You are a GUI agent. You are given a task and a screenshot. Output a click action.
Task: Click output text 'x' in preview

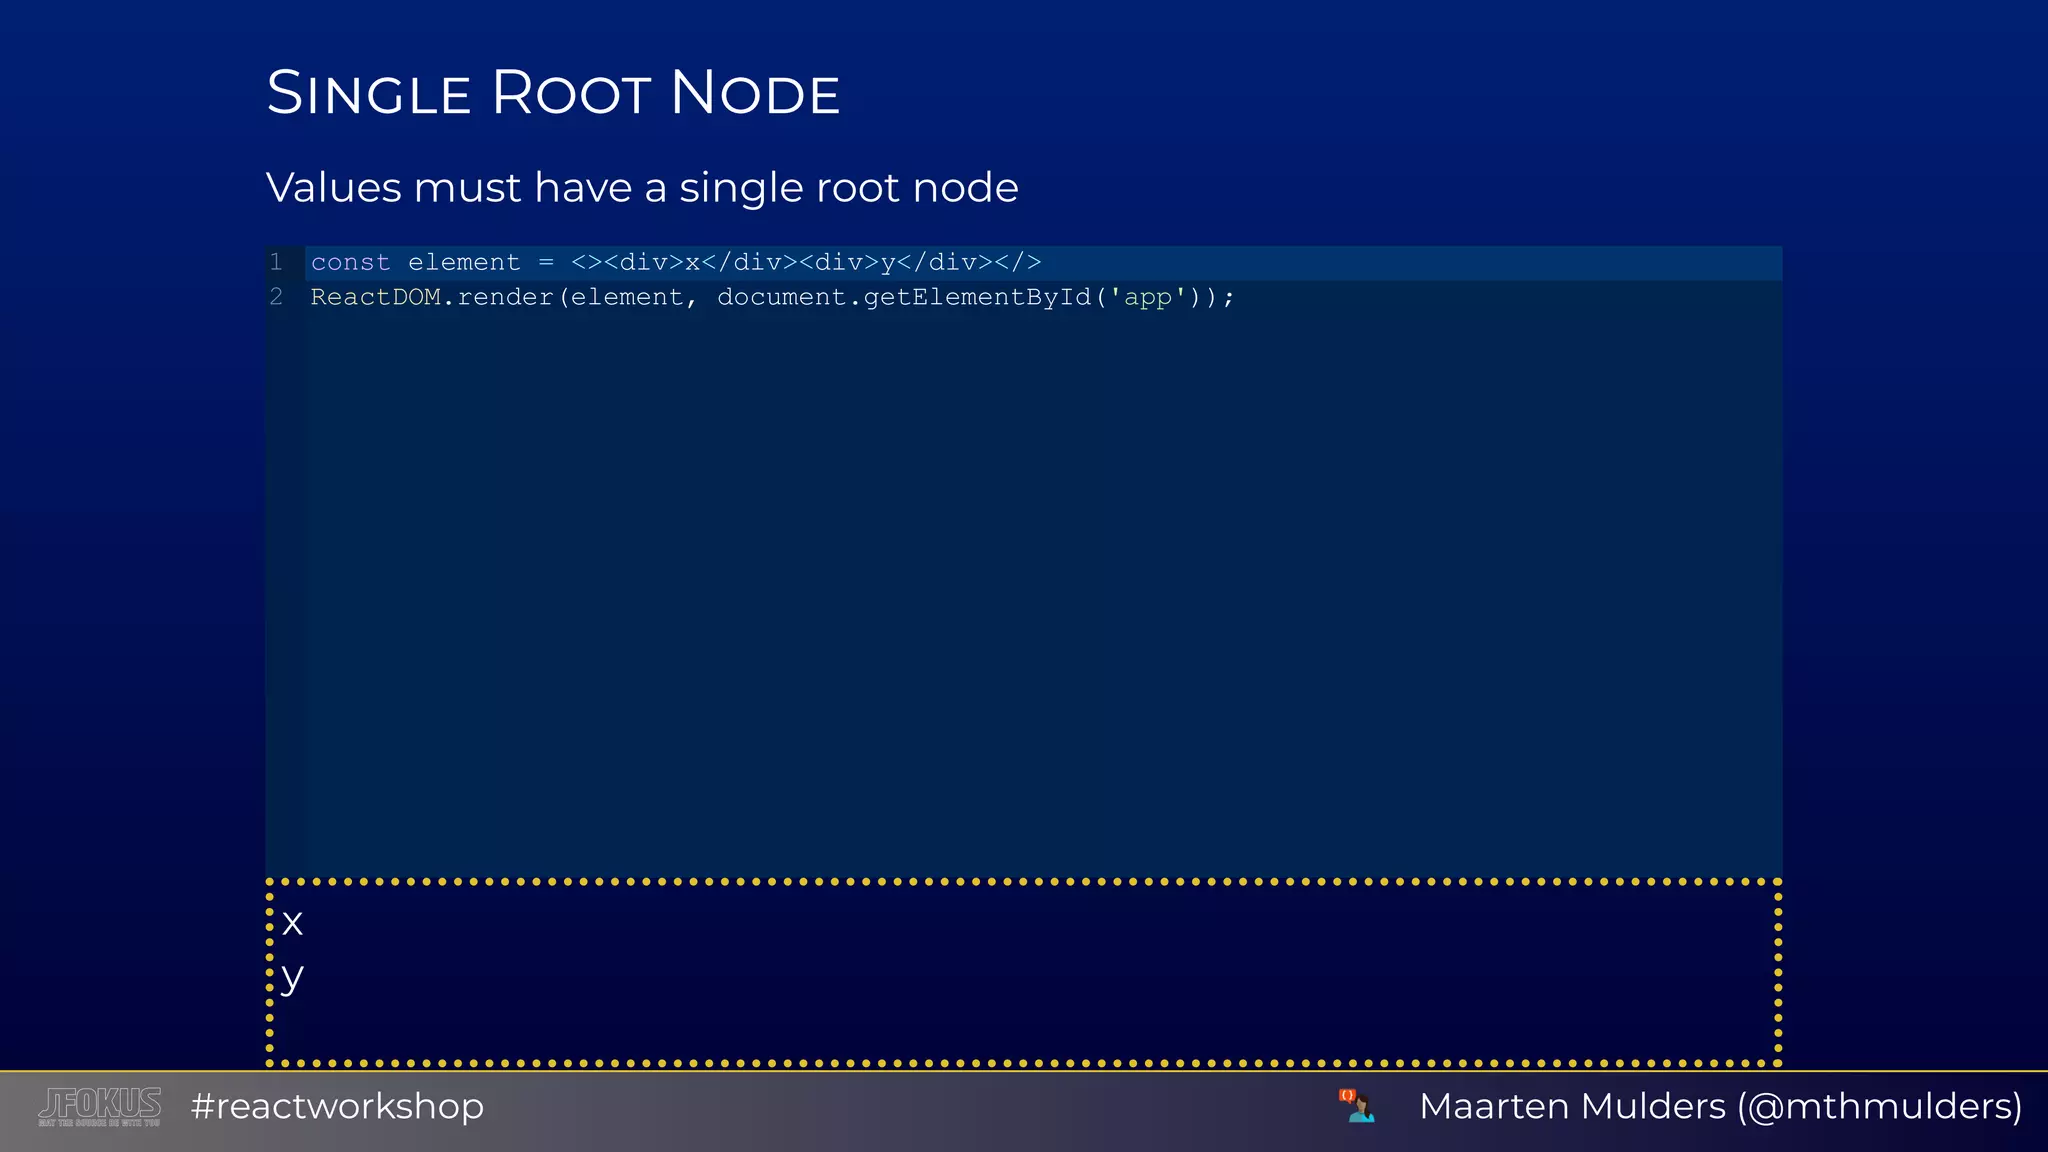click(x=292, y=922)
